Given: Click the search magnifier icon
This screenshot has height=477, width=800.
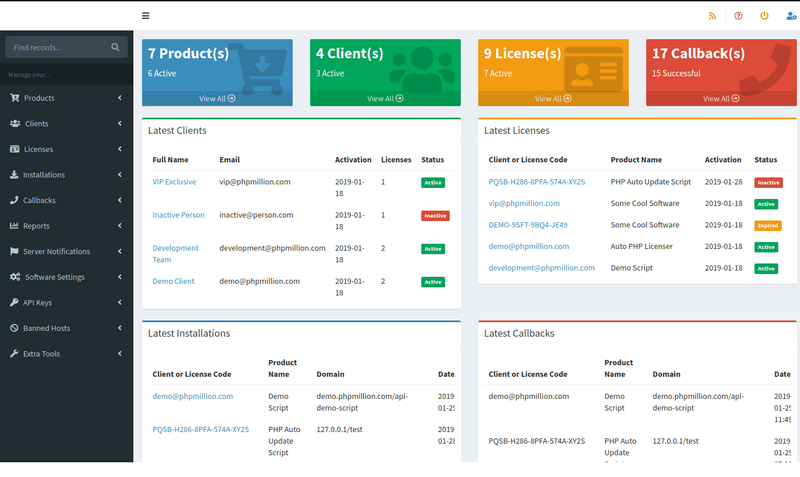Looking at the screenshot, I should (x=115, y=47).
